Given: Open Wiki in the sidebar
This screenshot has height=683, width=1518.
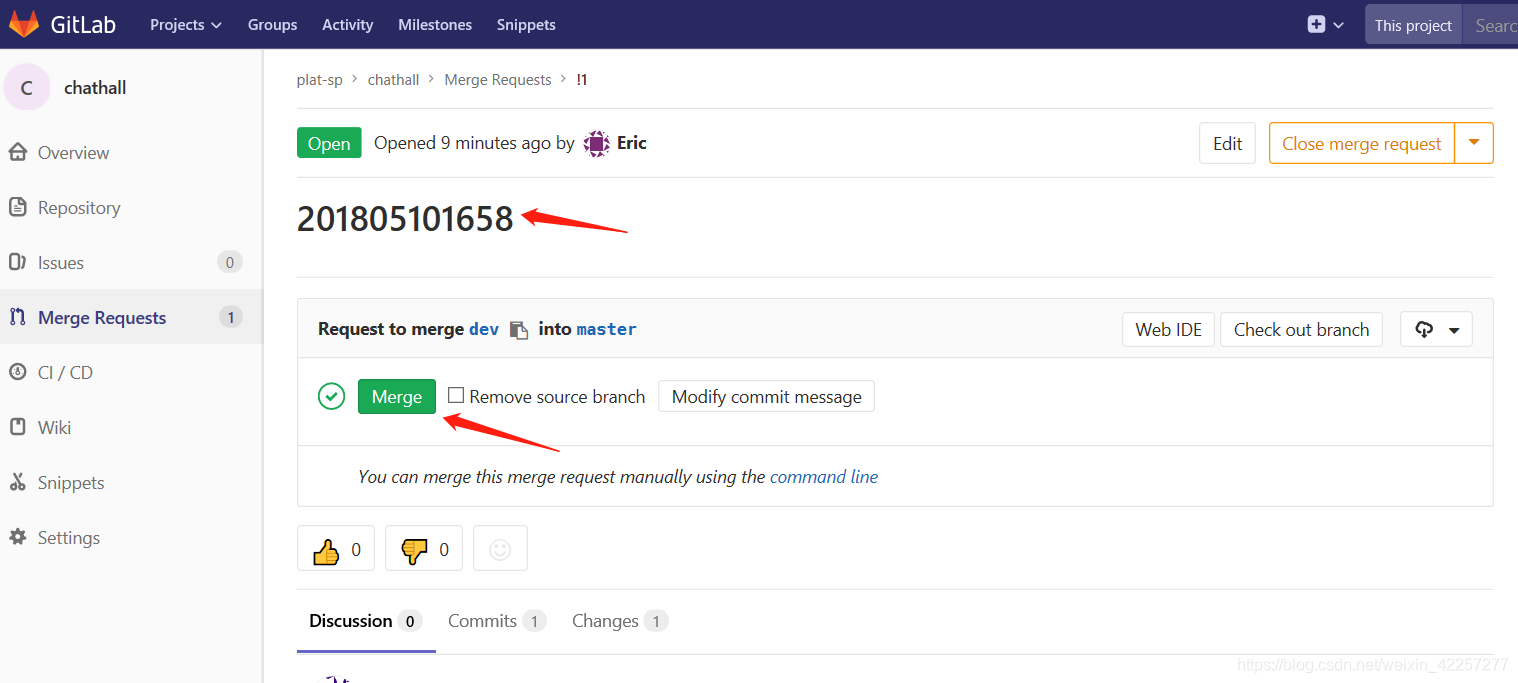Looking at the screenshot, I should click(54, 427).
